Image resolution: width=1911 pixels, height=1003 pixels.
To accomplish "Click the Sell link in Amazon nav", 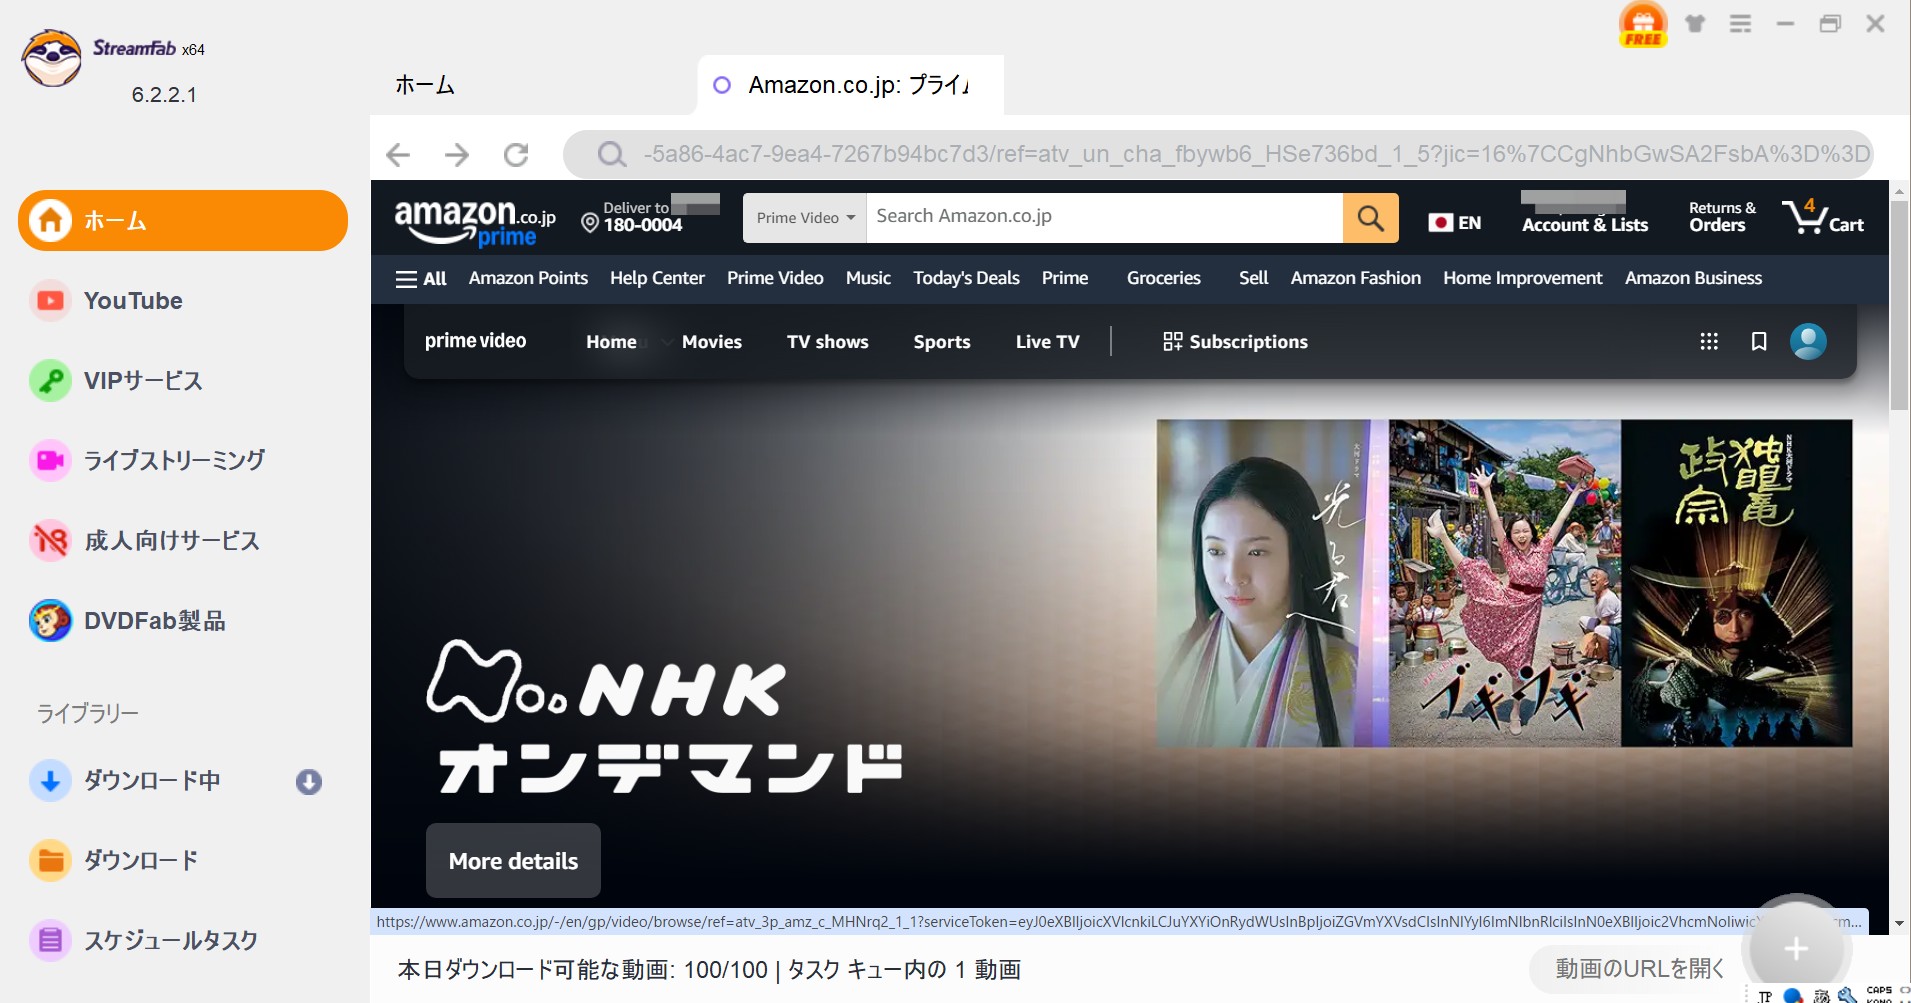I will 1253,279.
